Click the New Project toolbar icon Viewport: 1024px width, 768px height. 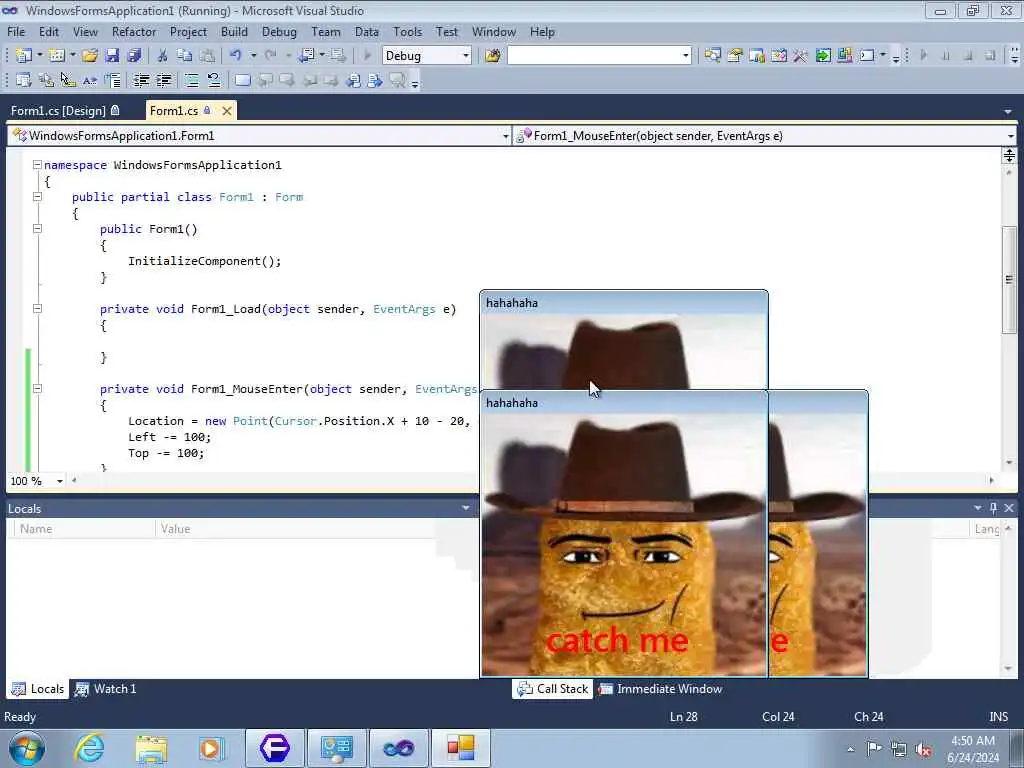click(x=24, y=56)
